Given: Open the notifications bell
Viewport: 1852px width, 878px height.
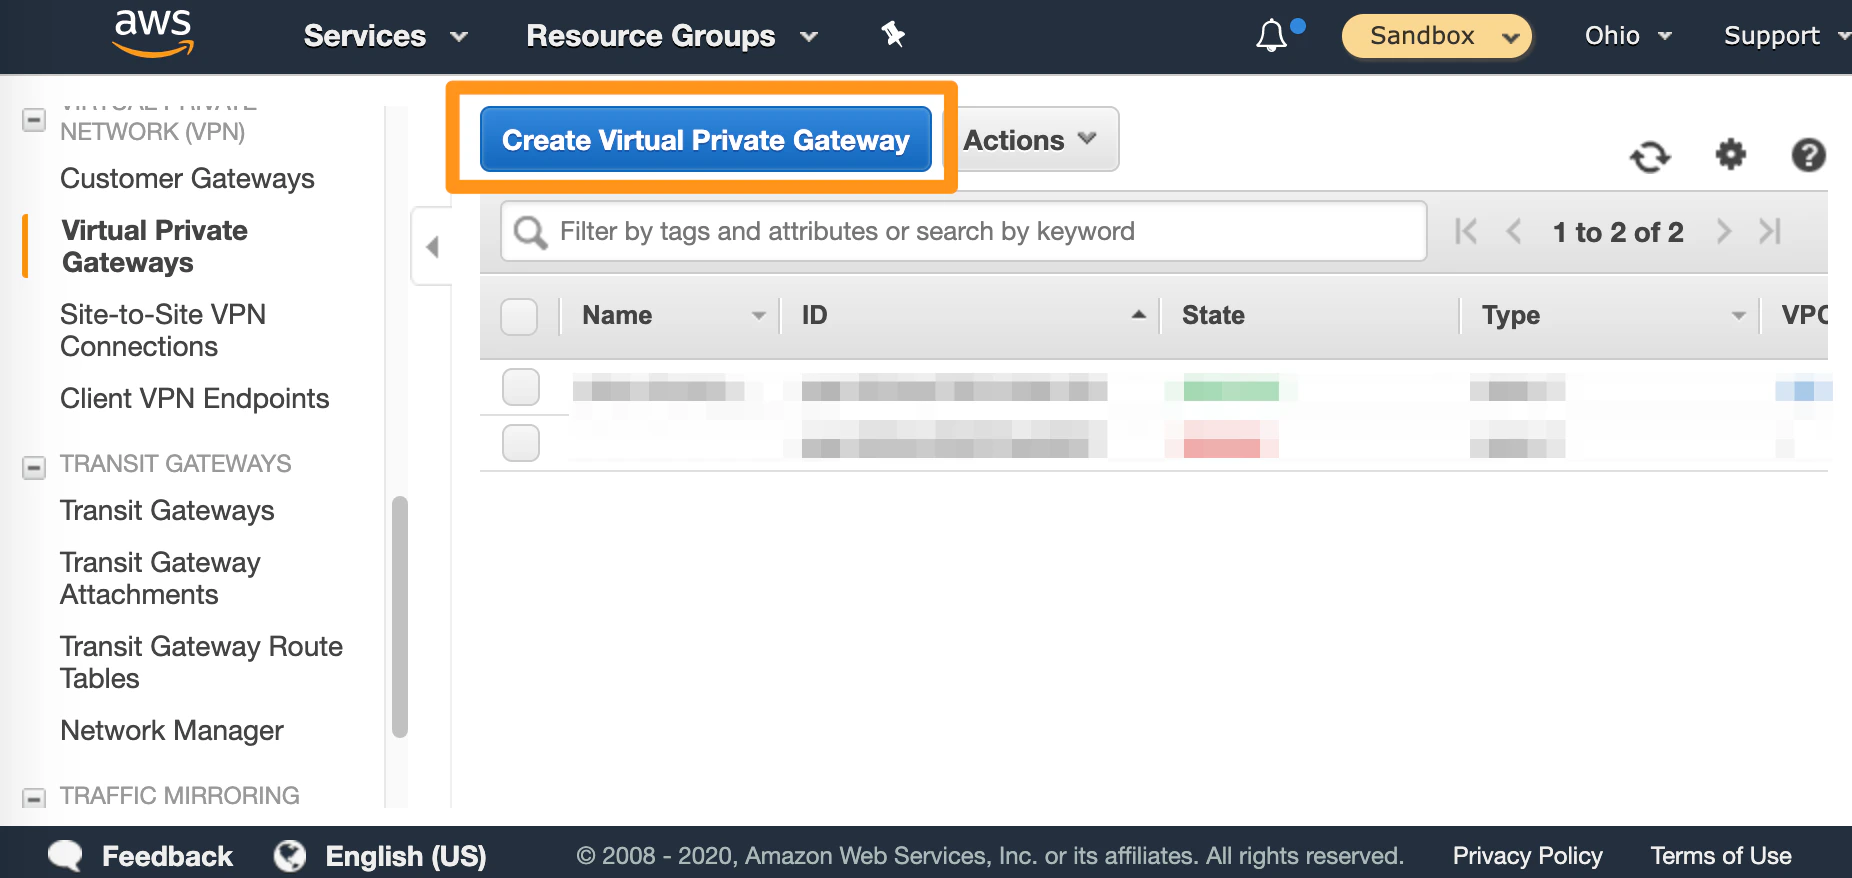Looking at the screenshot, I should point(1272,36).
